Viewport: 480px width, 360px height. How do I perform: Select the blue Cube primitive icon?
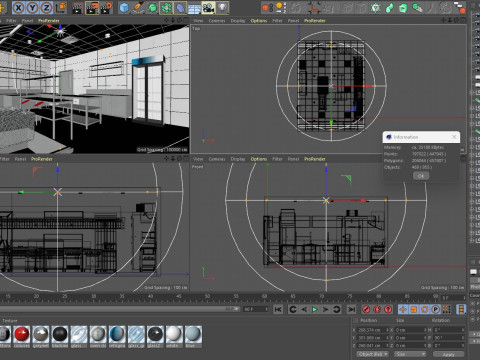click(x=124, y=8)
